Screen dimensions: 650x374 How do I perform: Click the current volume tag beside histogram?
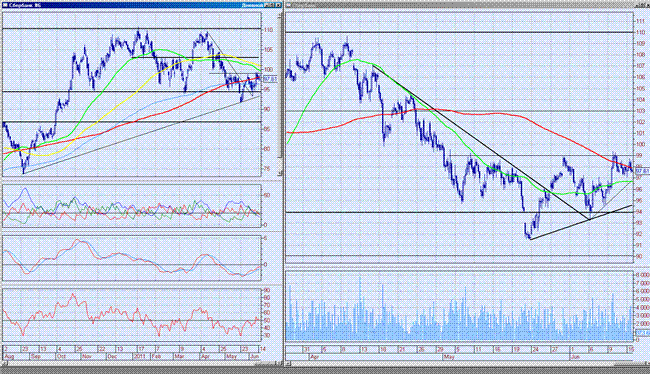tap(642, 333)
